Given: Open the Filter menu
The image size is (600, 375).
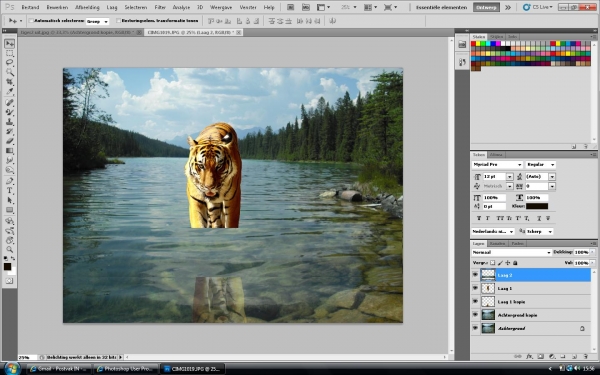Looking at the screenshot, I should click(160, 7).
